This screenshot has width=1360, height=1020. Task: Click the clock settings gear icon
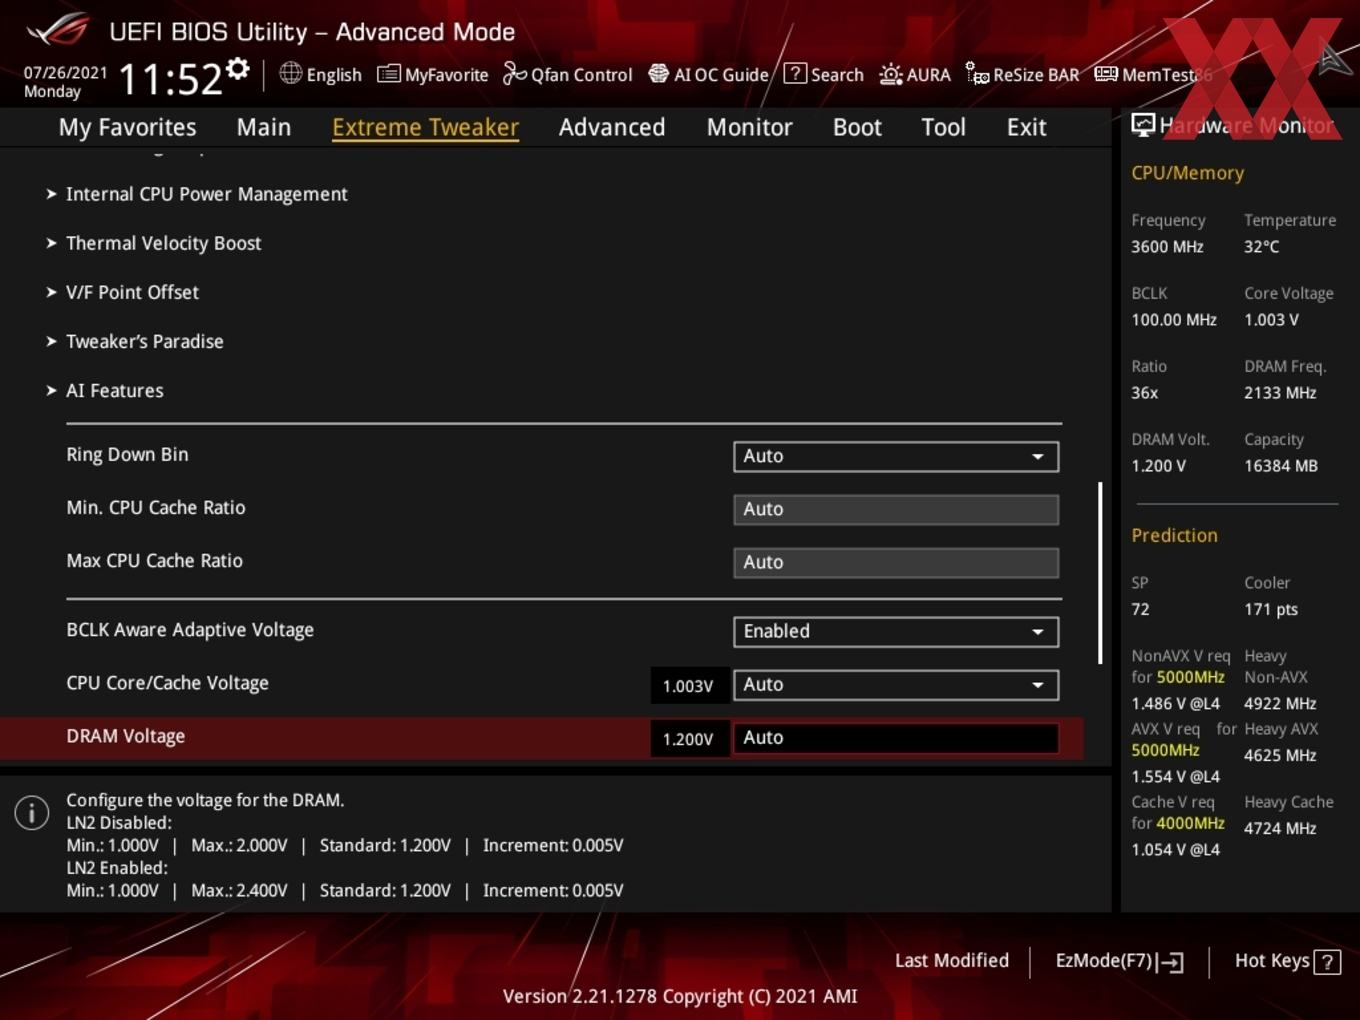238,69
